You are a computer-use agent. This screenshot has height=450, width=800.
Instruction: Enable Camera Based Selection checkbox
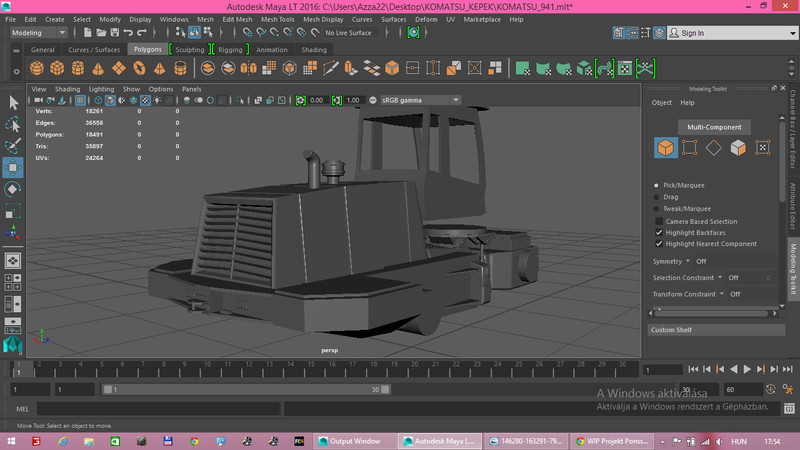point(659,221)
